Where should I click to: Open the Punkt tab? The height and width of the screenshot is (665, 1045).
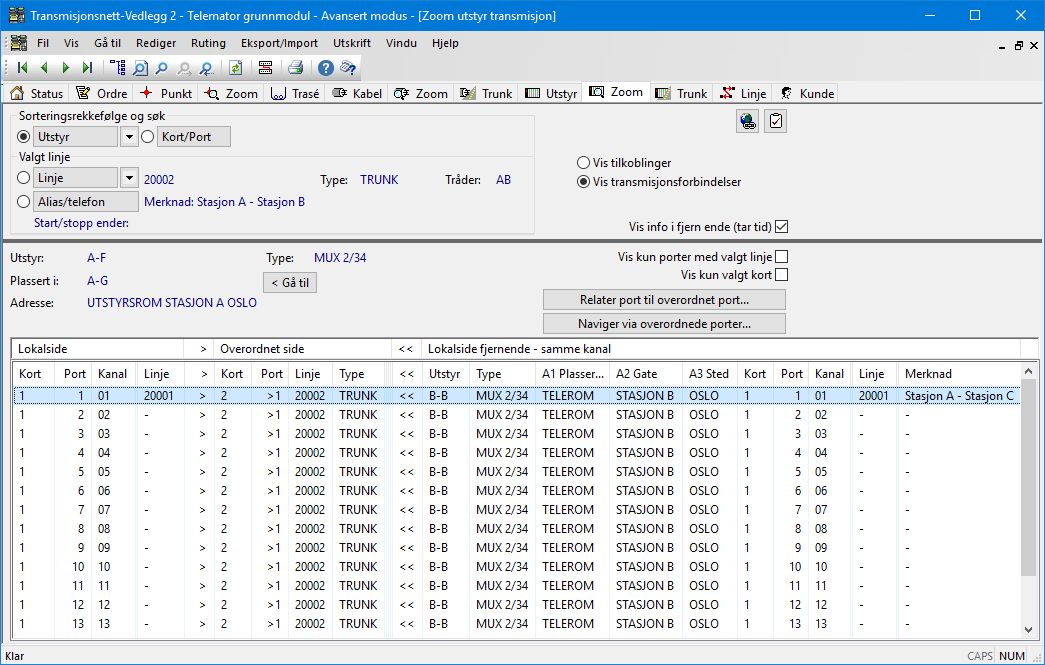coord(166,93)
